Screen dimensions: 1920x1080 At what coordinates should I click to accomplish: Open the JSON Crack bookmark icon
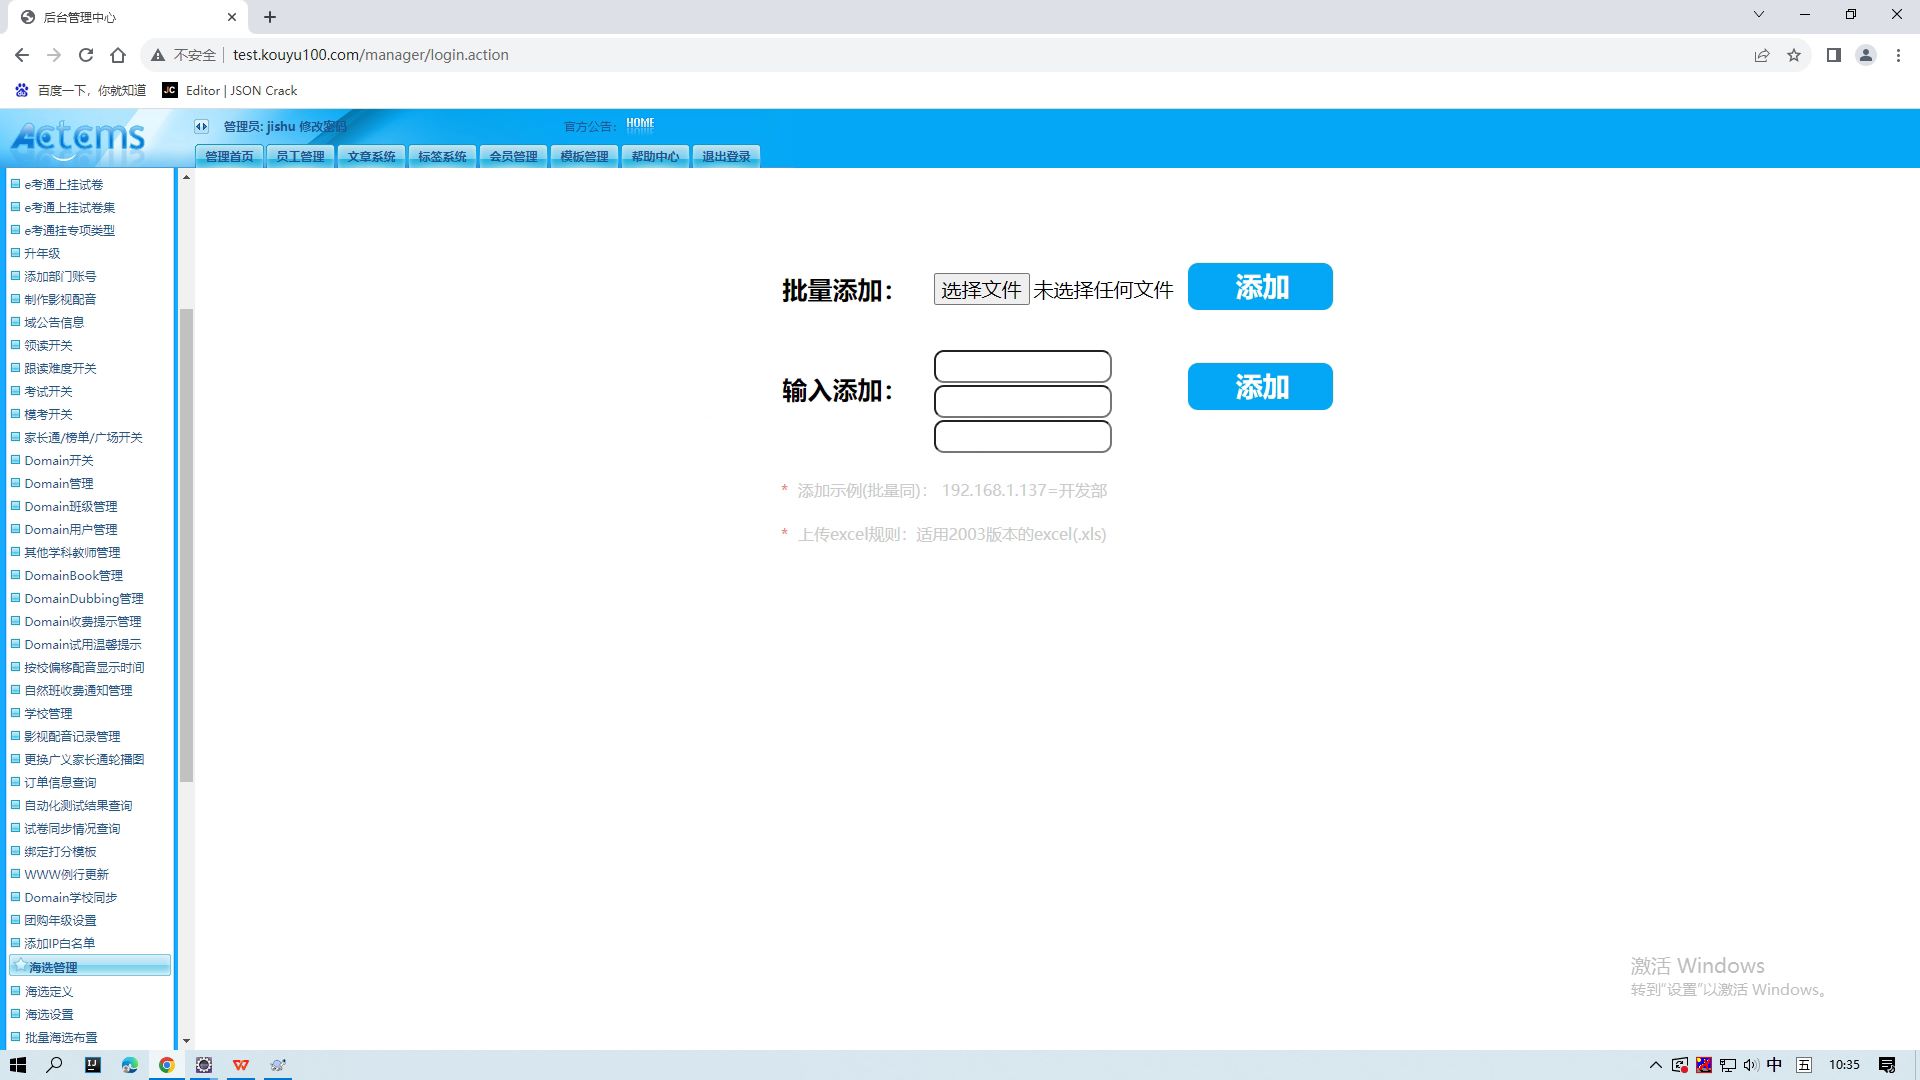pyautogui.click(x=170, y=90)
